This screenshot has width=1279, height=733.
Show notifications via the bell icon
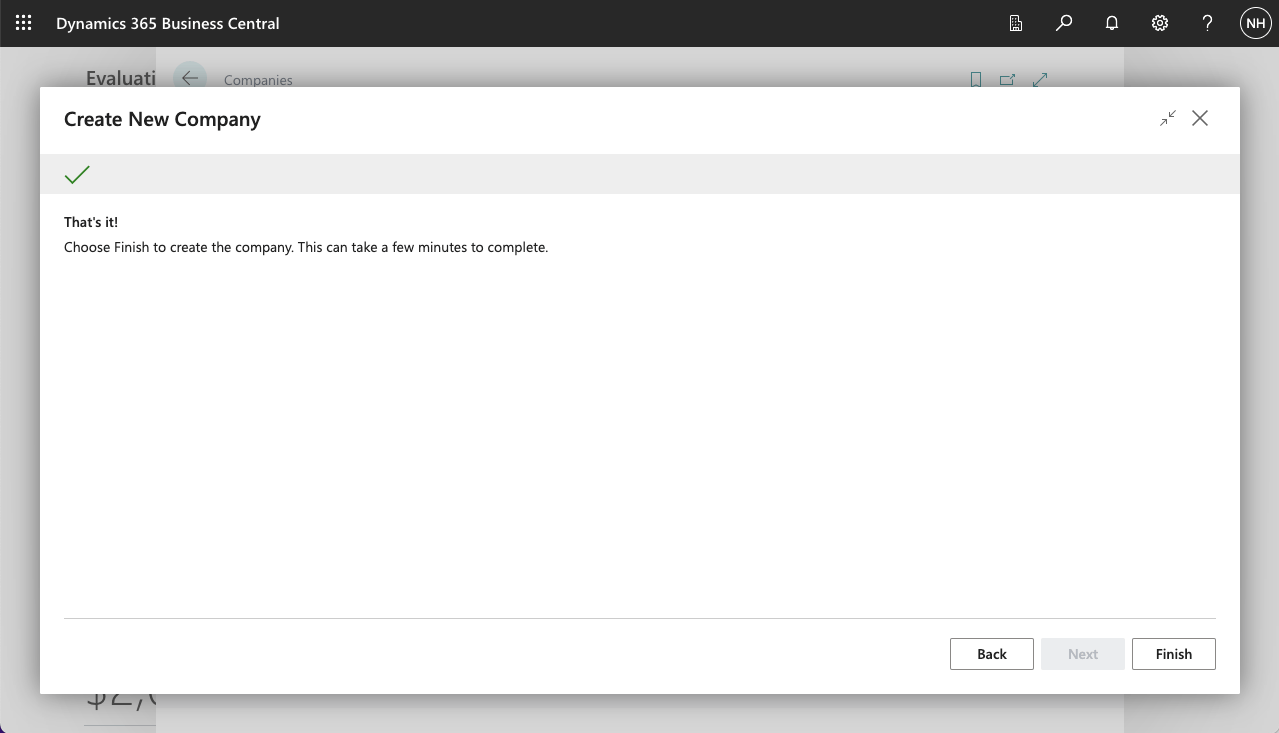[1112, 23]
